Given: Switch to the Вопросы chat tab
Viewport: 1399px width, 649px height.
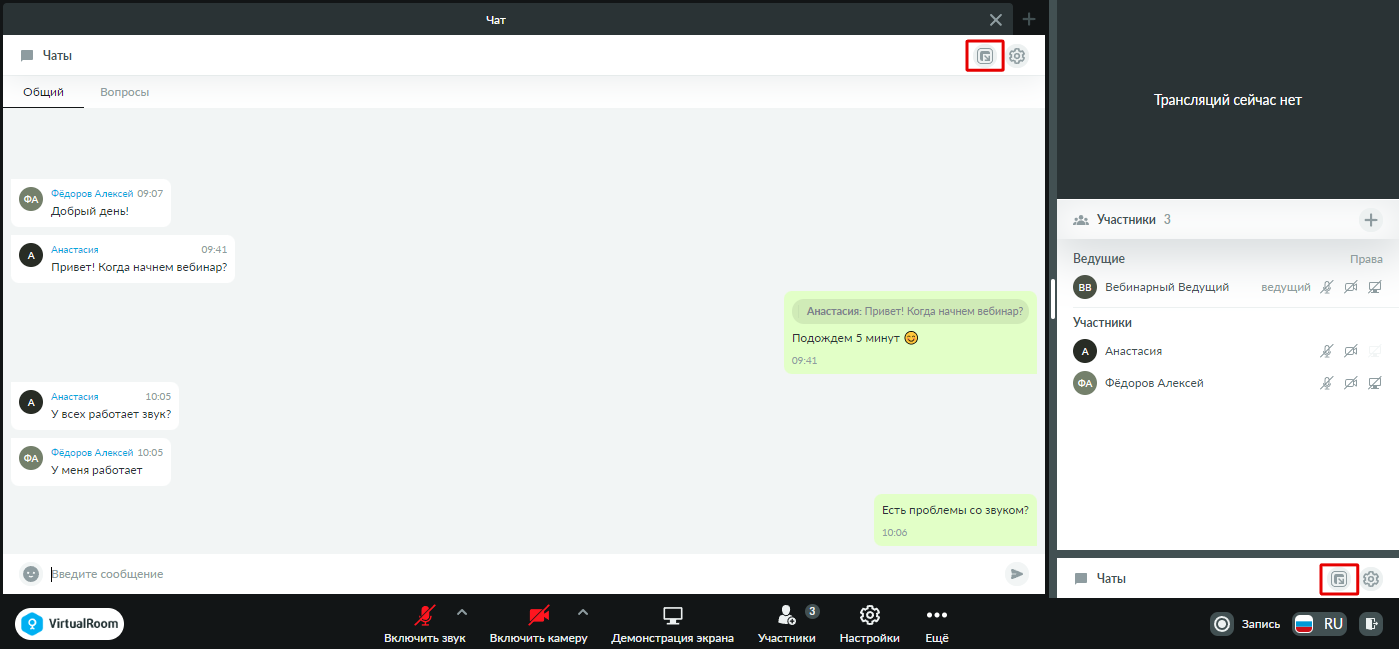Looking at the screenshot, I should [x=125, y=92].
